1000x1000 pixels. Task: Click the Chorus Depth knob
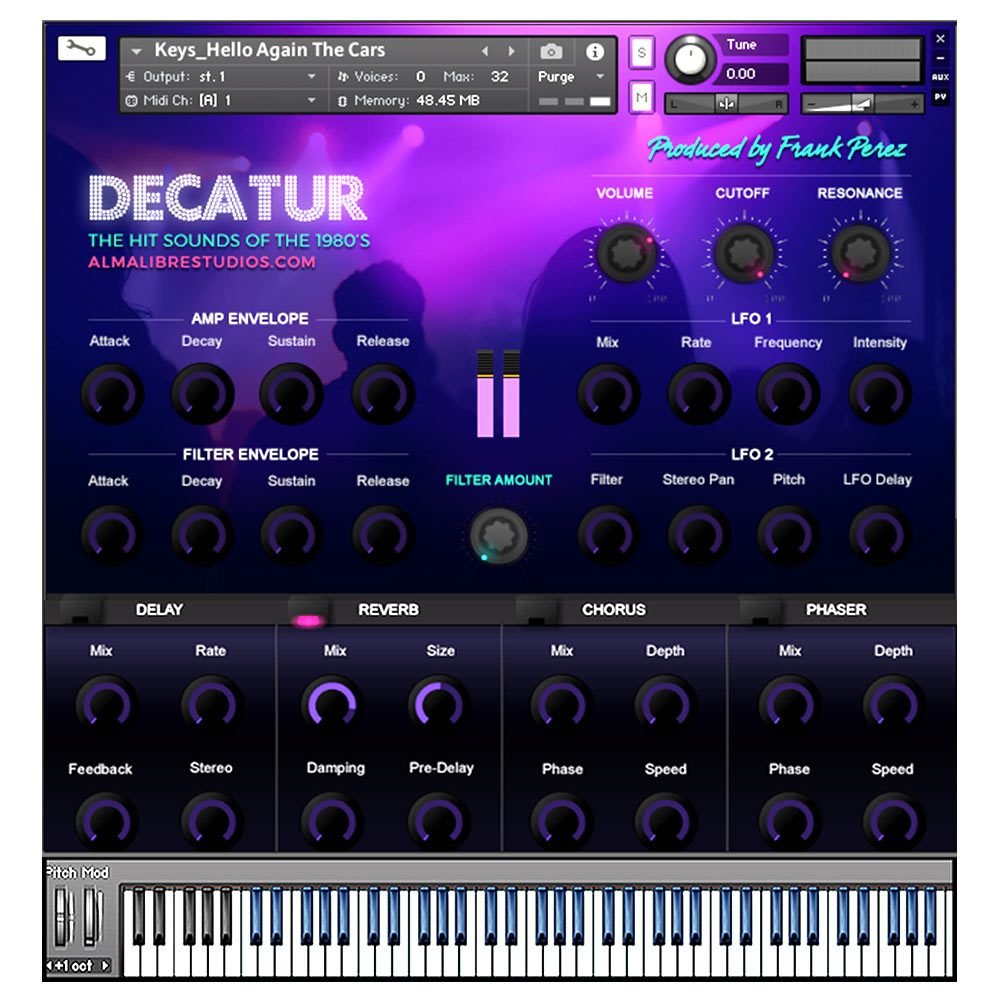665,704
